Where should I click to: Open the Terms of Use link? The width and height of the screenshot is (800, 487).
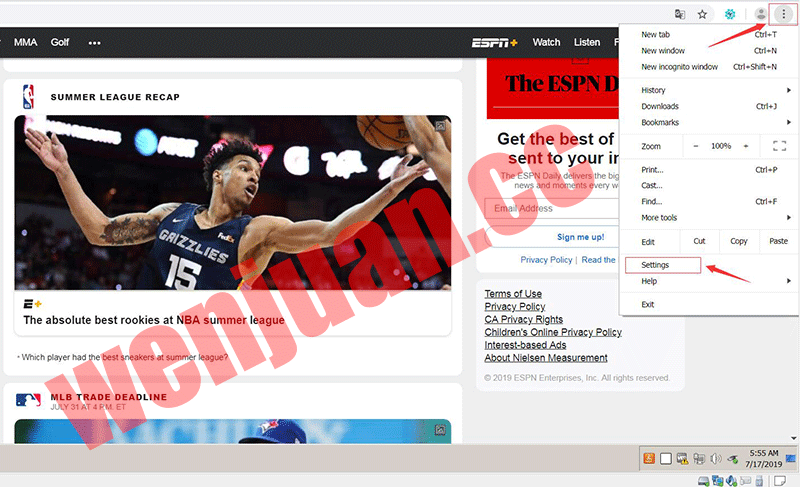tap(513, 294)
